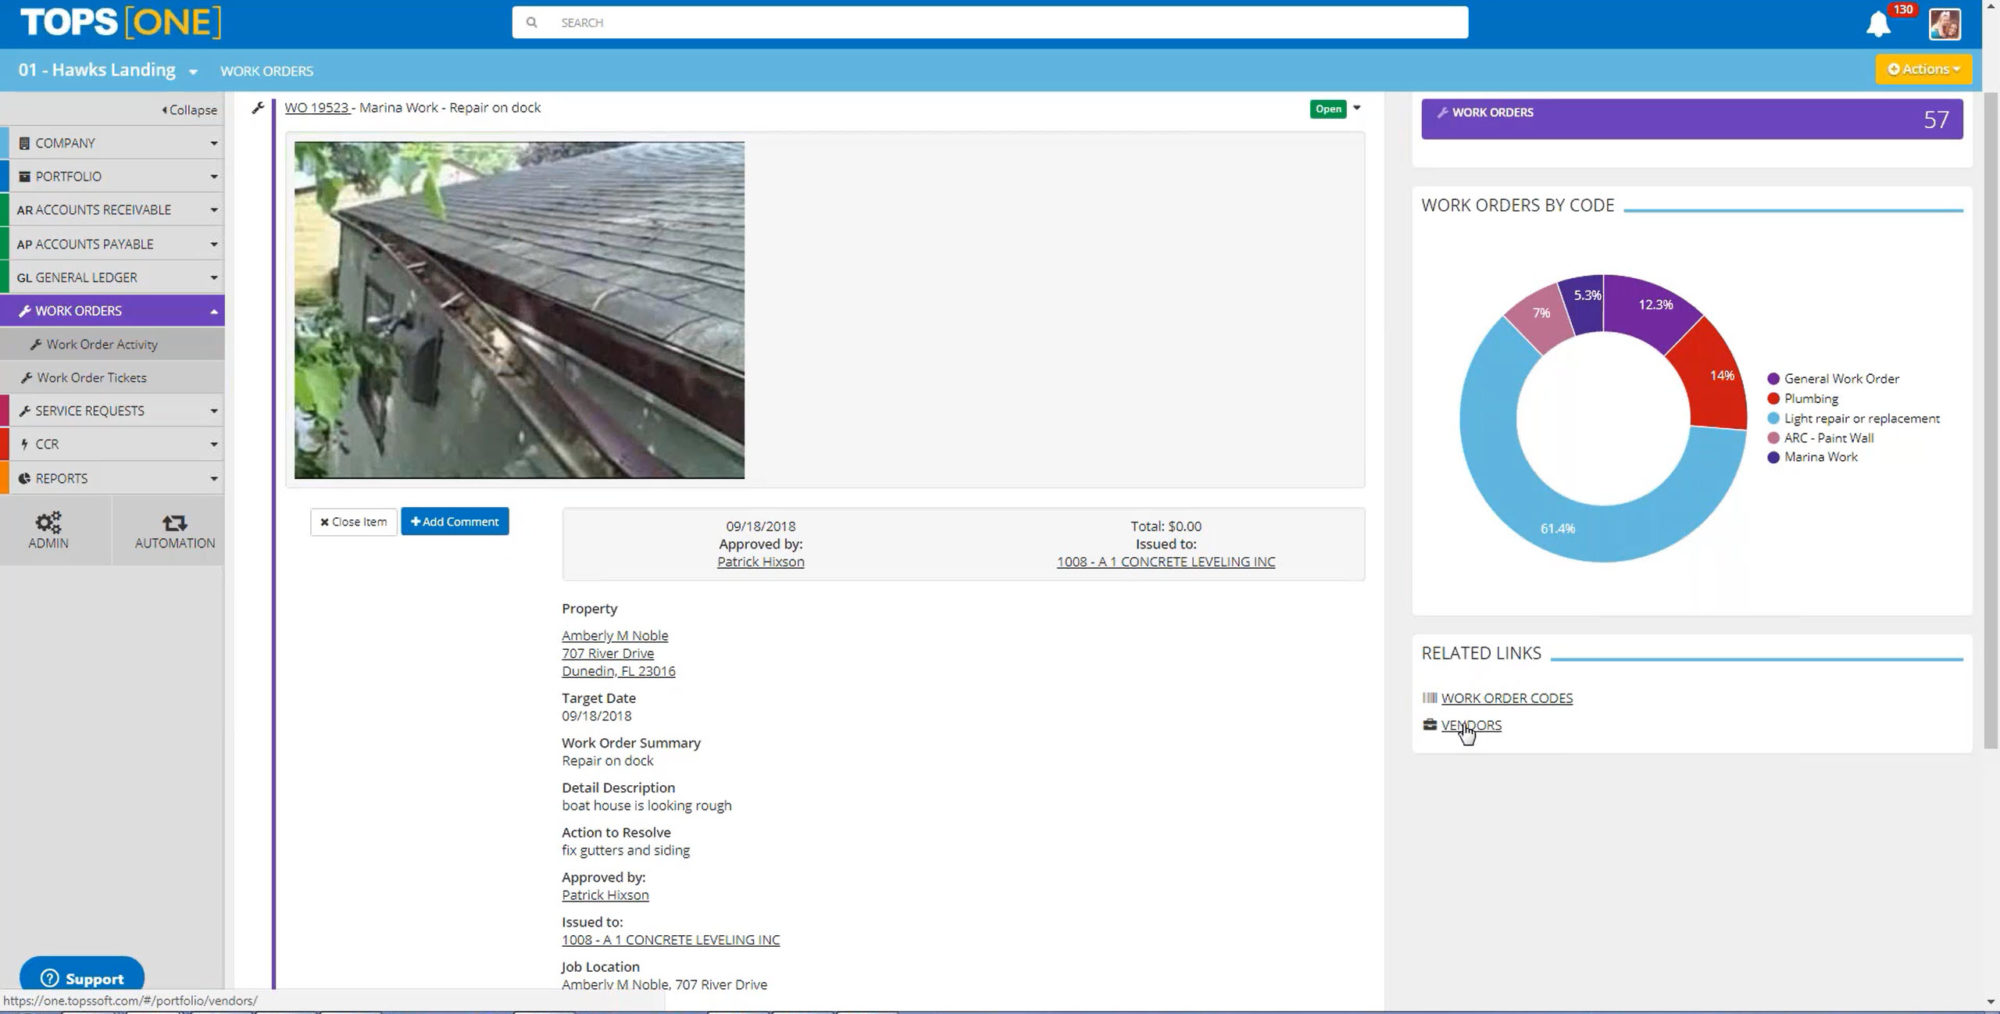Viewport: 2000px width, 1014px height.
Task: Select Work Order Tickets in sidebar
Action: point(92,378)
